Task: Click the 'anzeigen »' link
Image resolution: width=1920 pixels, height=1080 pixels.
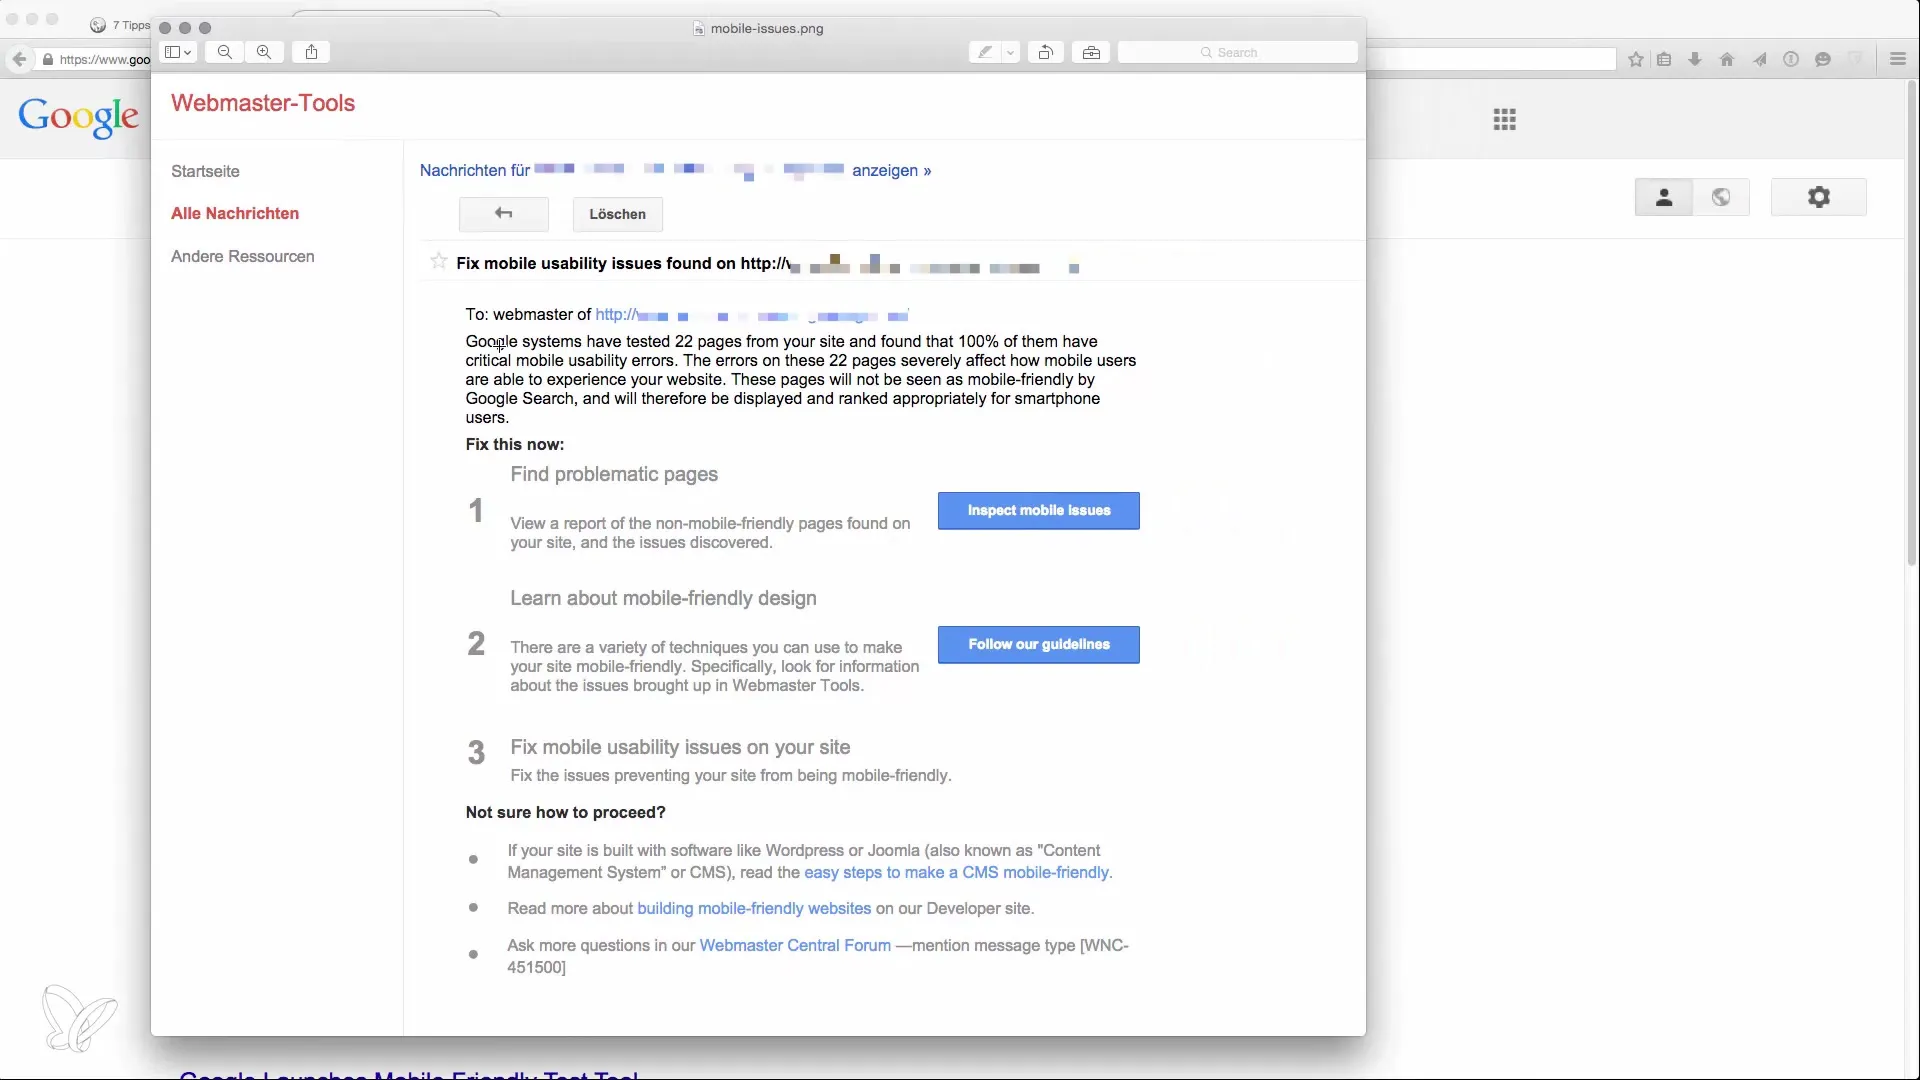Action: click(892, 170)
